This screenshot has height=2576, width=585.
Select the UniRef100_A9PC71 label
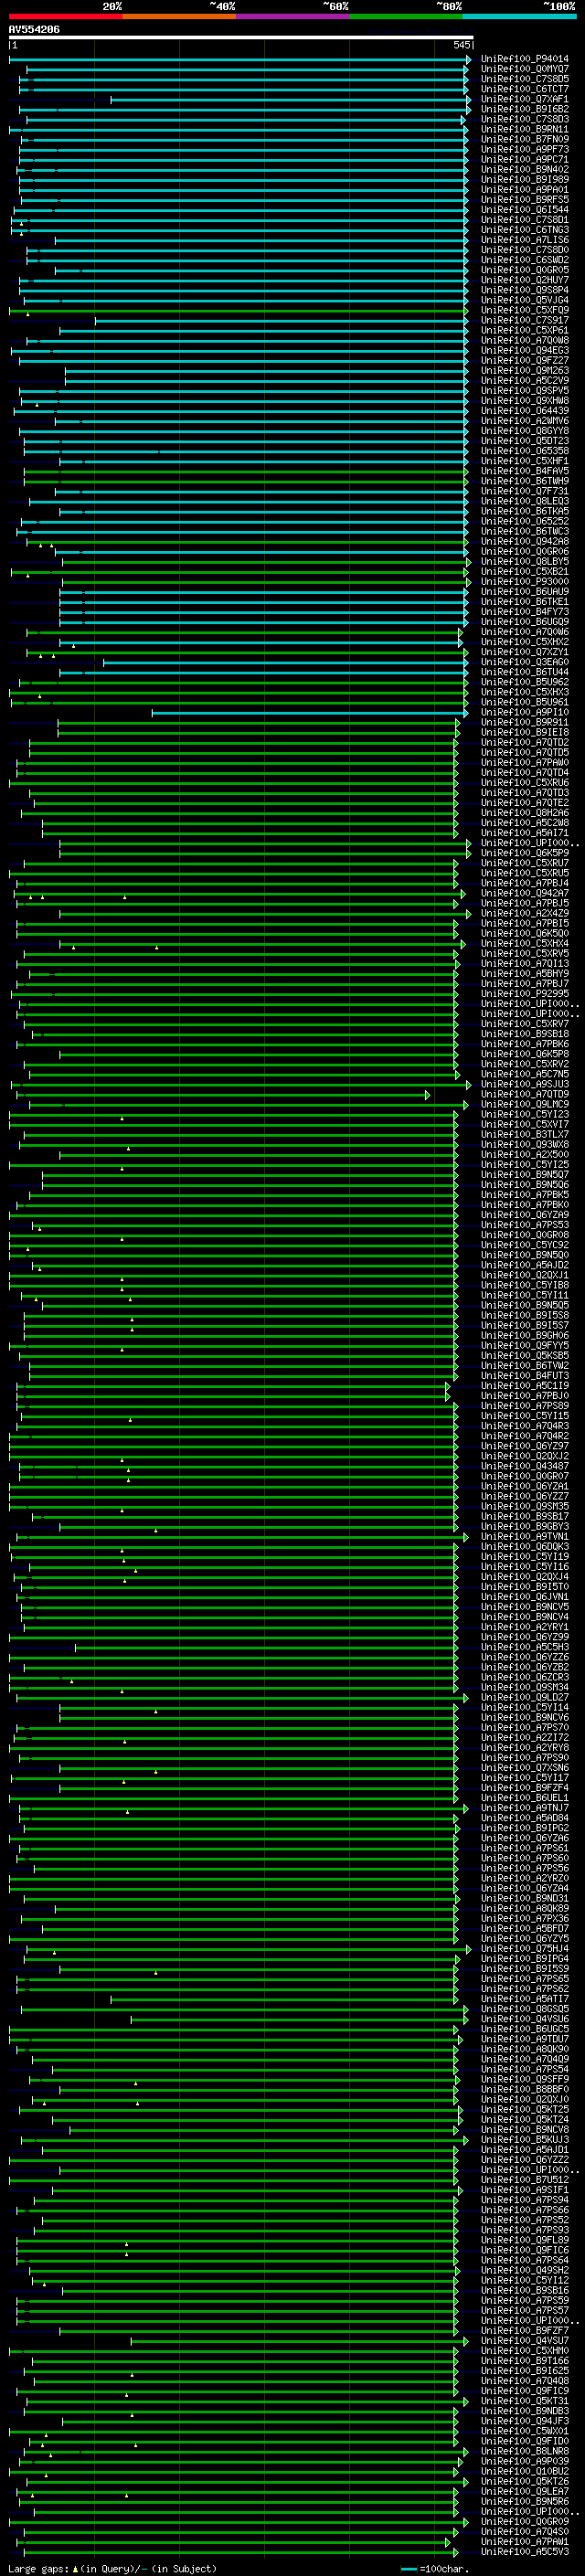(525, 159)
